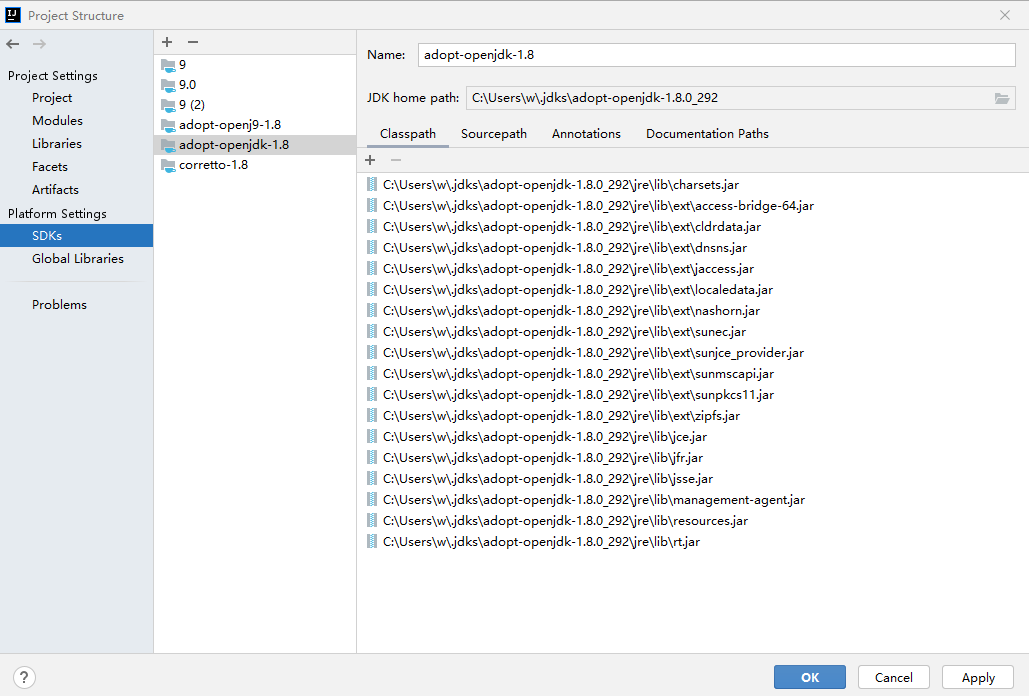
Task: Click the jar icon beside charsets.jar
Action: pos(372,184)
